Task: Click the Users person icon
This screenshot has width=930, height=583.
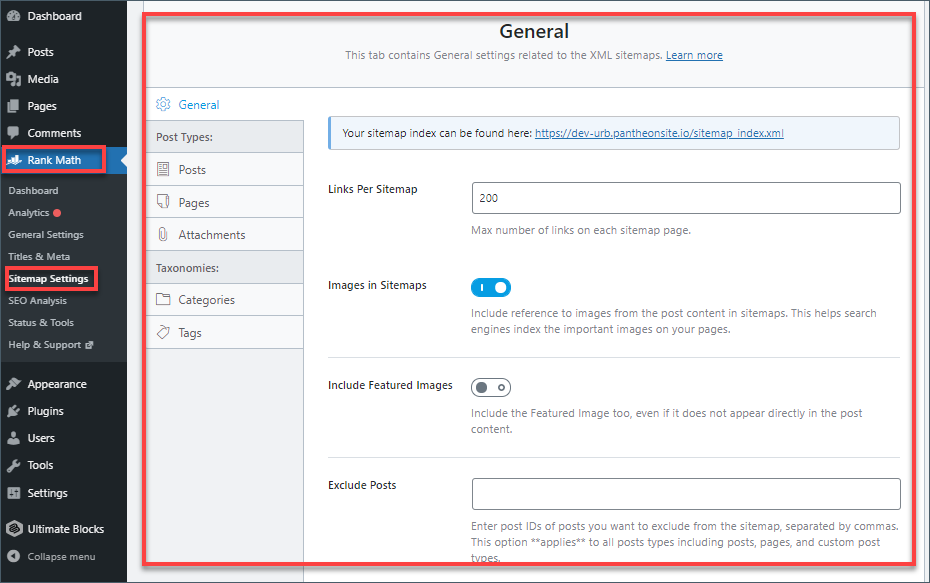Action: point(13,438)
